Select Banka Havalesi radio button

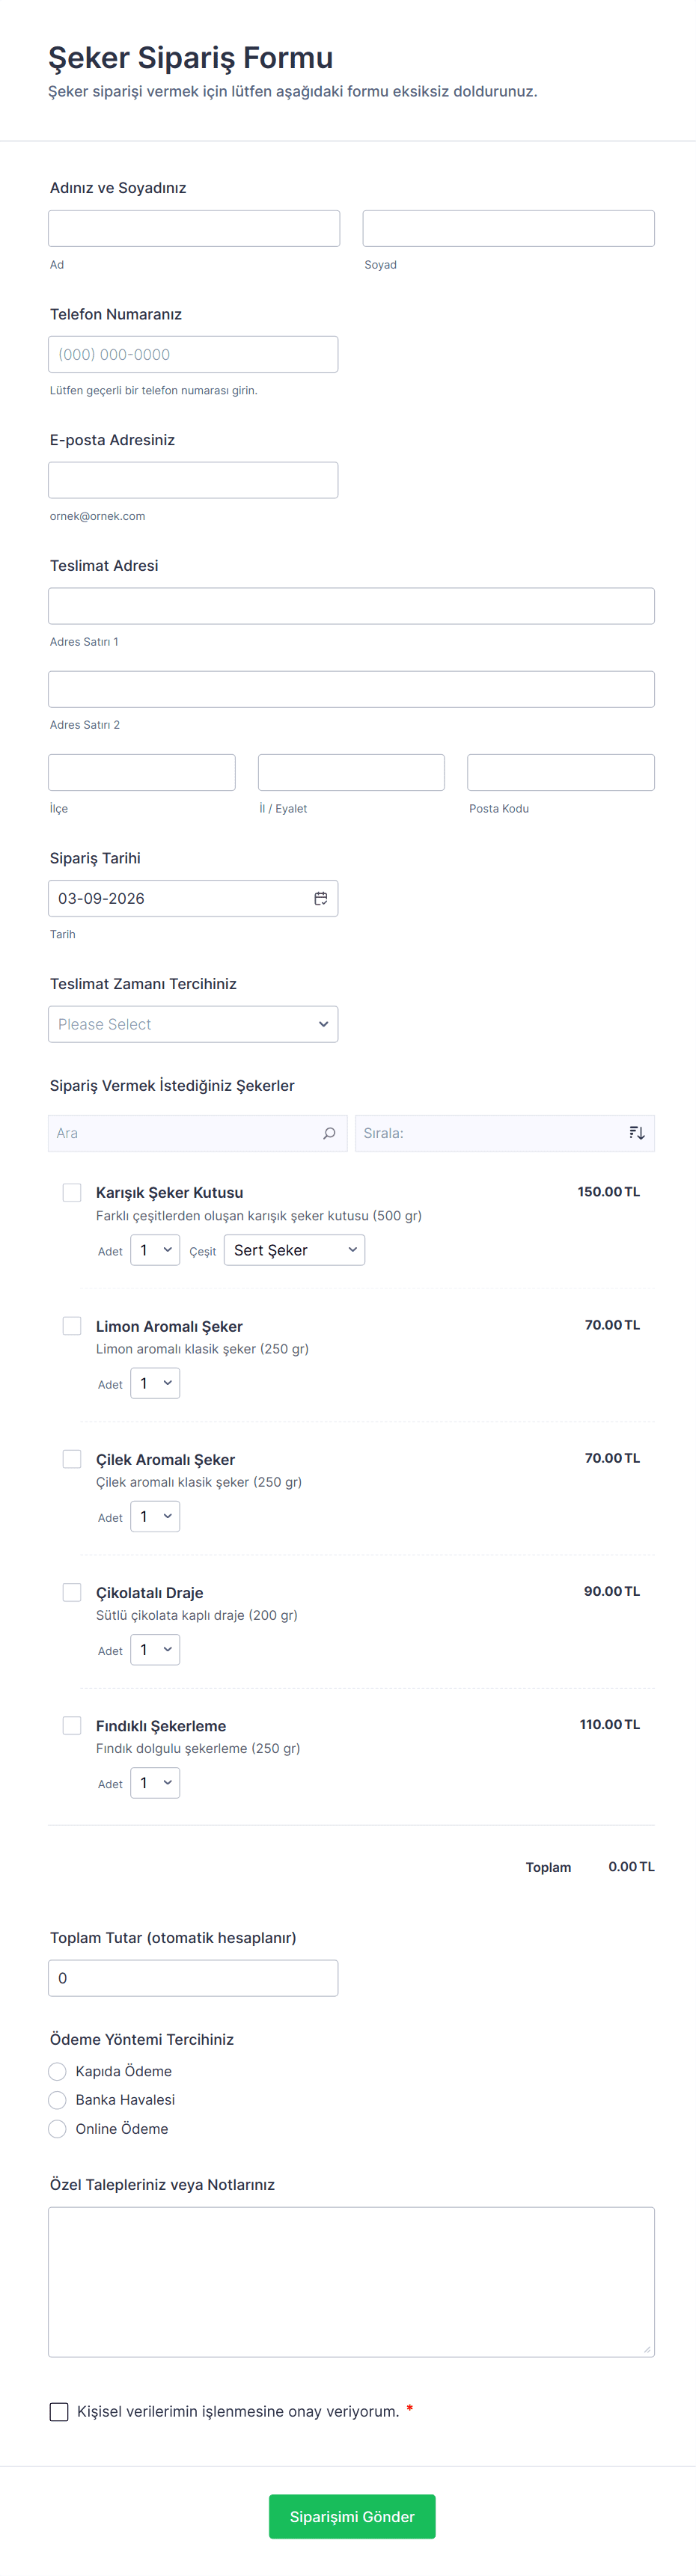click(x=58, y=2100)
